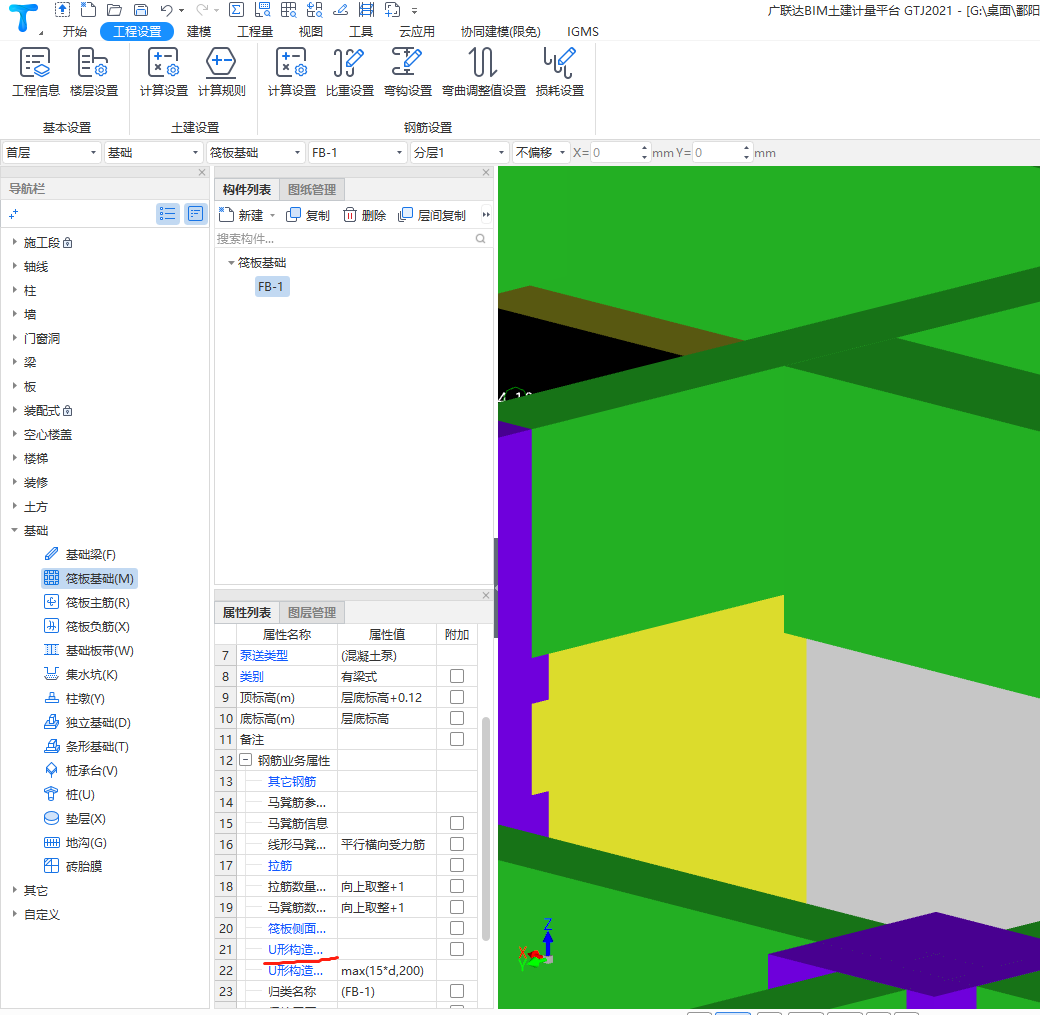Viewport: 1040px width, 1015px height.
Task: Open 计算设置 under 钢筋设置
Action: point(291,72)
